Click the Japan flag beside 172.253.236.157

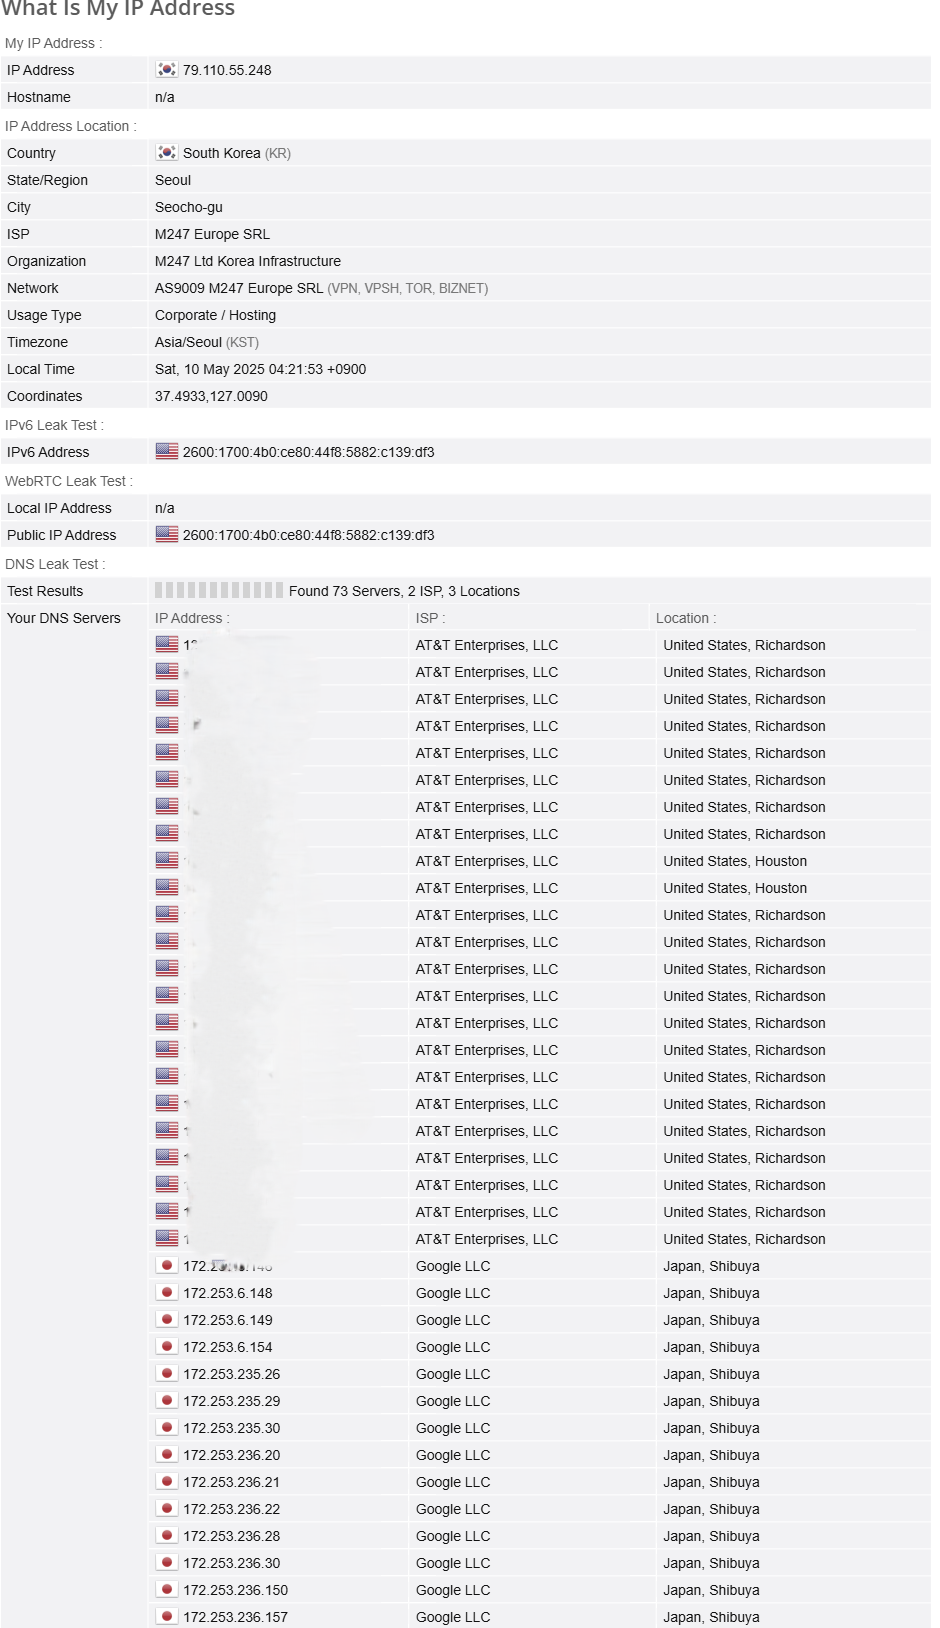point(167,1617)
